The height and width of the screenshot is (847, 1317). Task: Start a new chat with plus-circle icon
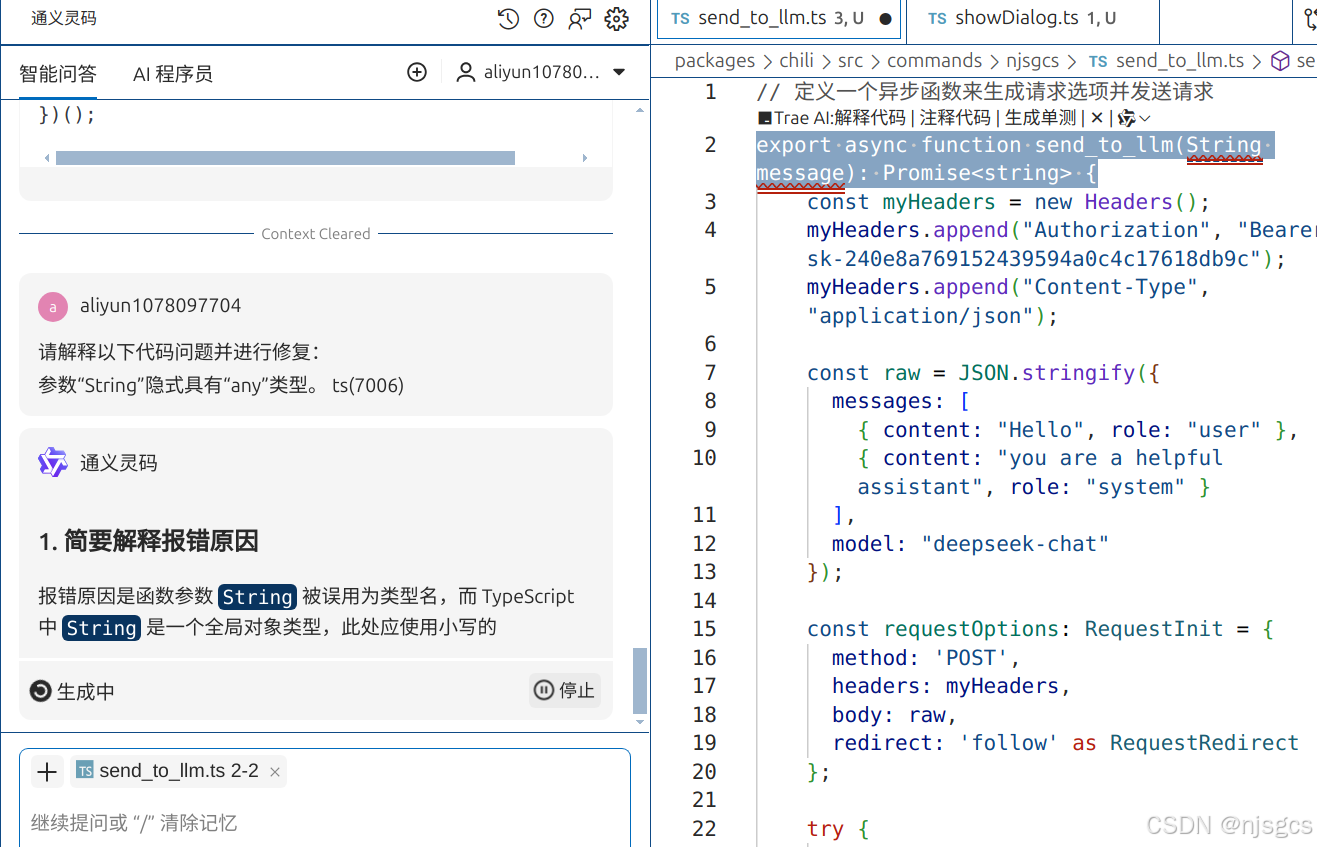tap(417, 72)
